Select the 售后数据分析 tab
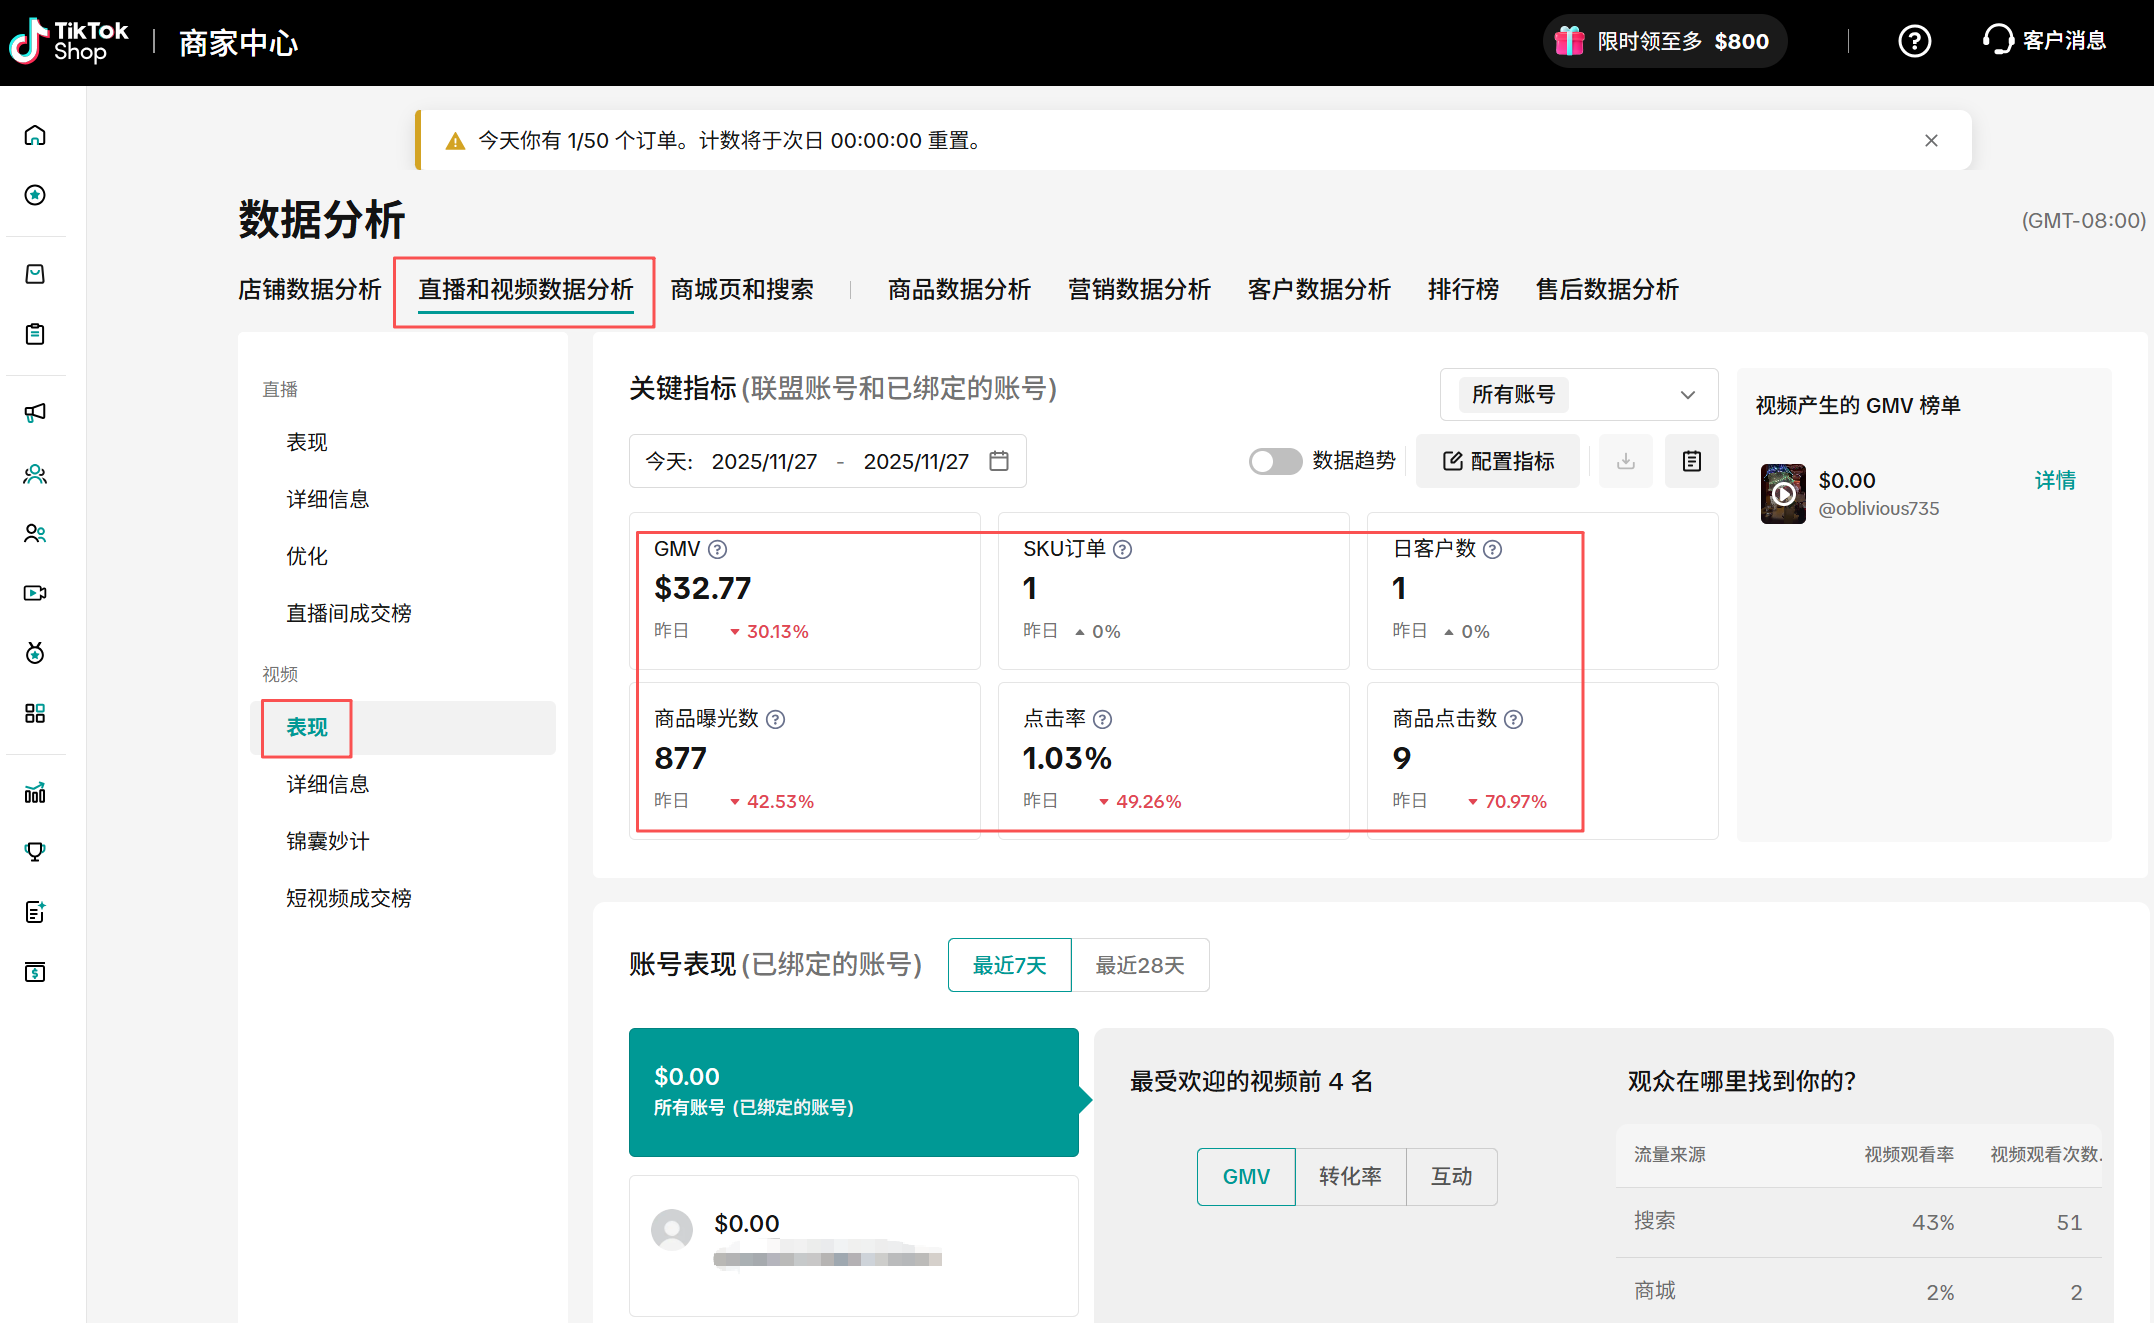This screenshot has height=1323, width=2154. point(1607,290)
